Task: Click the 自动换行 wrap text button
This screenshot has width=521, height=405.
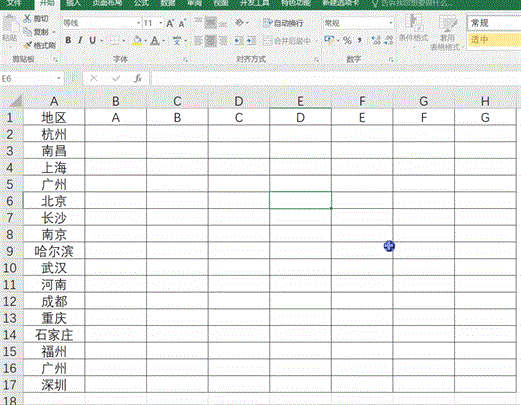Action: tap(283, 23)
